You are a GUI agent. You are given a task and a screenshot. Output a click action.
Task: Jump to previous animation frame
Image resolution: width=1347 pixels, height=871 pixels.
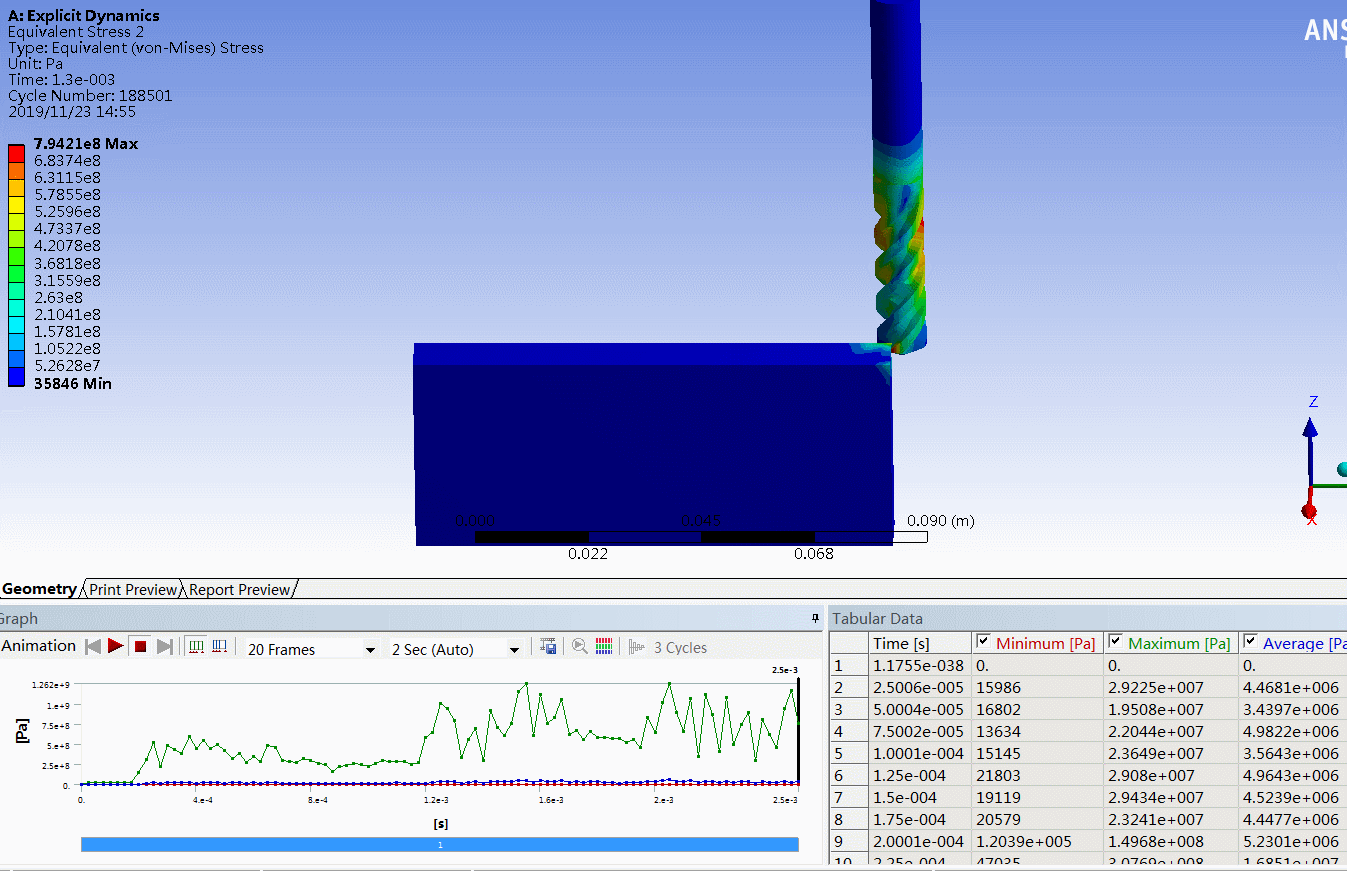(93, 647)
